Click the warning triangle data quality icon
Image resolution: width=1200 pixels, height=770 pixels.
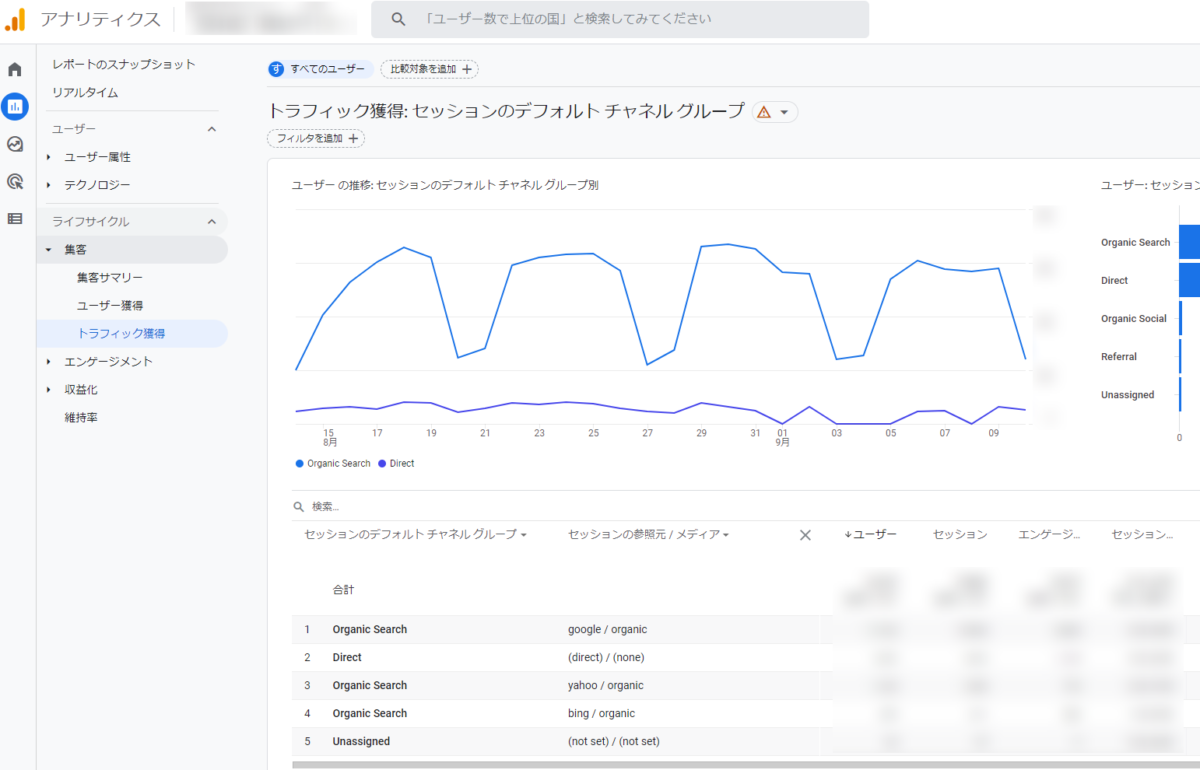(764, 112)
